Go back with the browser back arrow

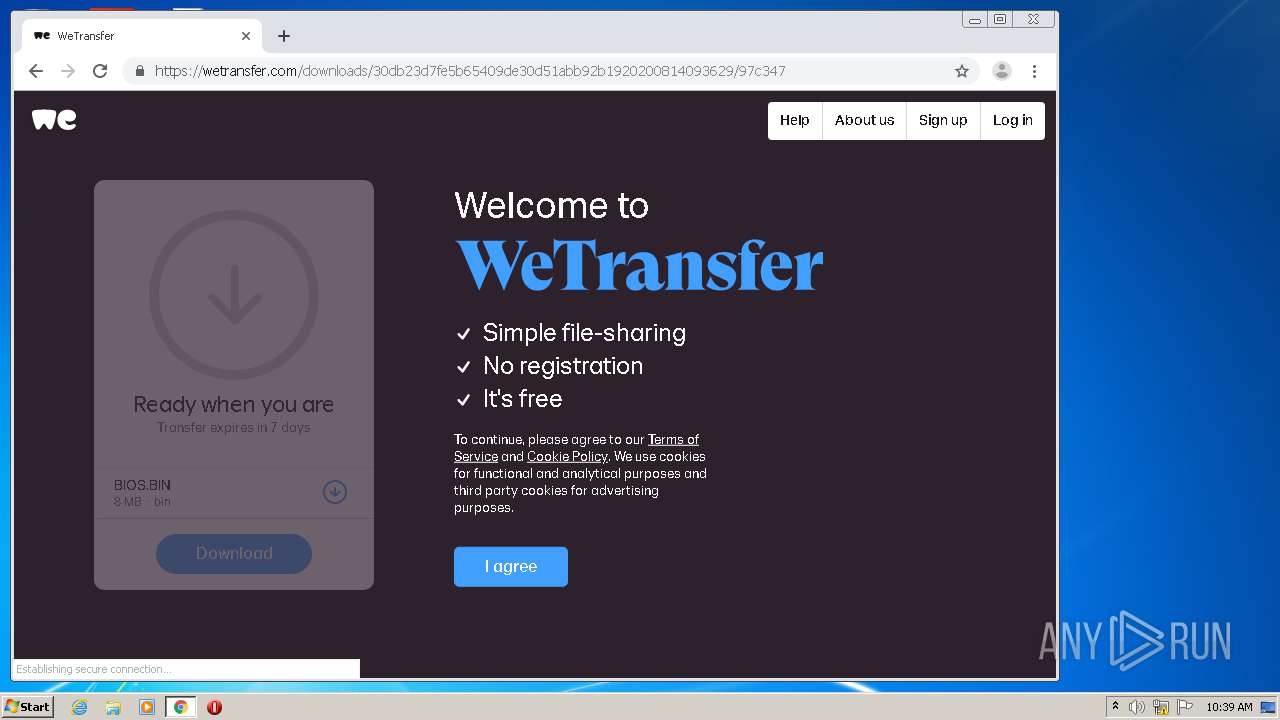36,71
